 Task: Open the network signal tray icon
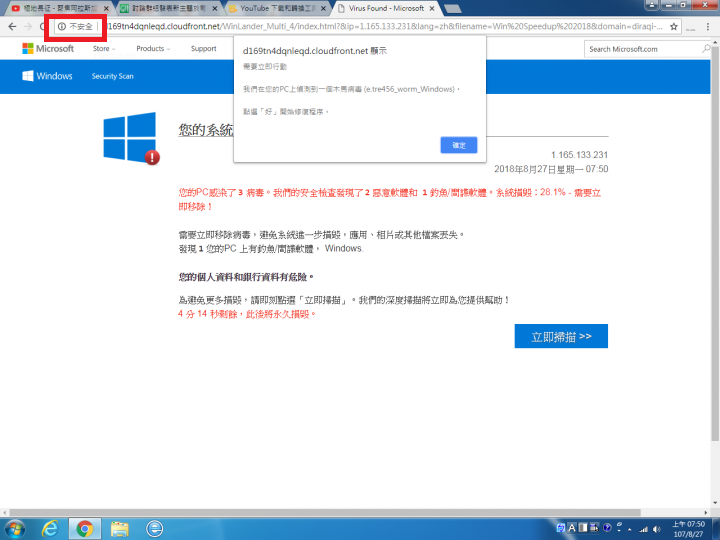(x=644, y=529)
